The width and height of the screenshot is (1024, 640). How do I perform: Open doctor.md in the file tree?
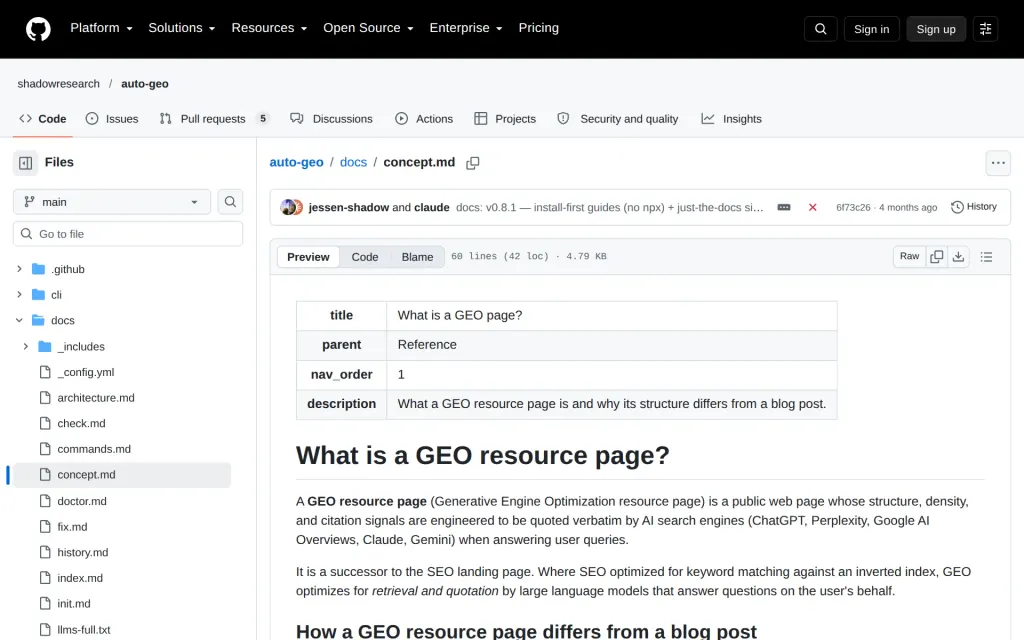click(82, 501)
